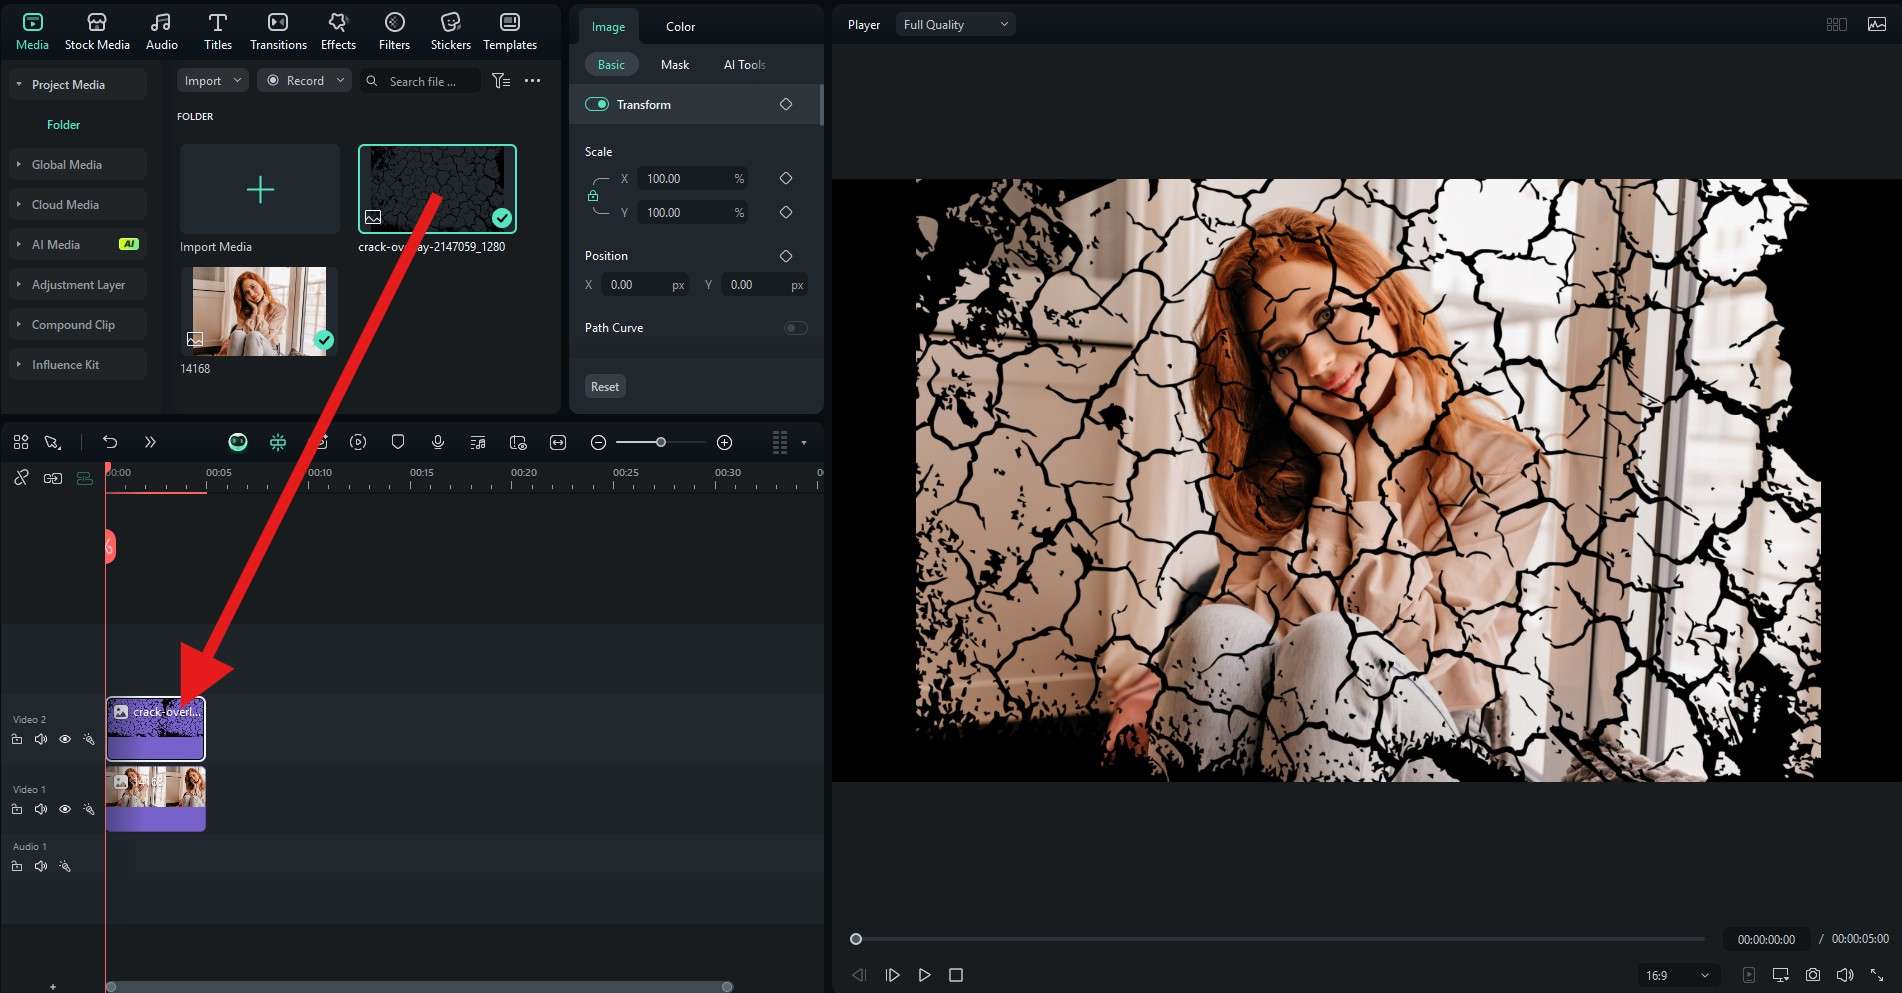Expand the Cloud Media section
Screen dimensions: 1902x993
(19, 204)
